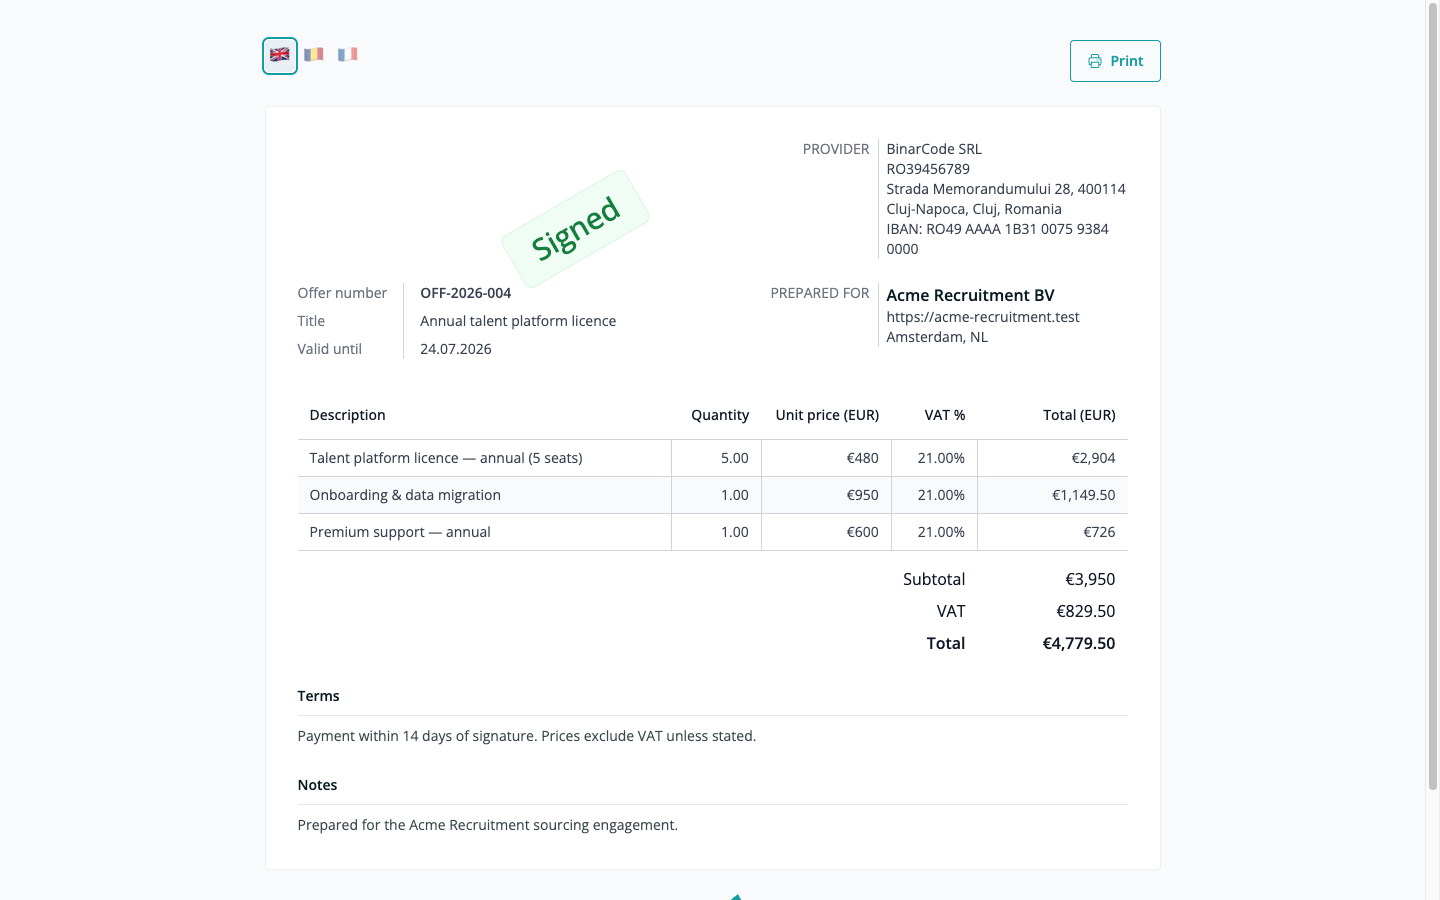The image size is (1440, 900).
Task: Click the 'Offer number' field label
Action: [x=342, y=293]
